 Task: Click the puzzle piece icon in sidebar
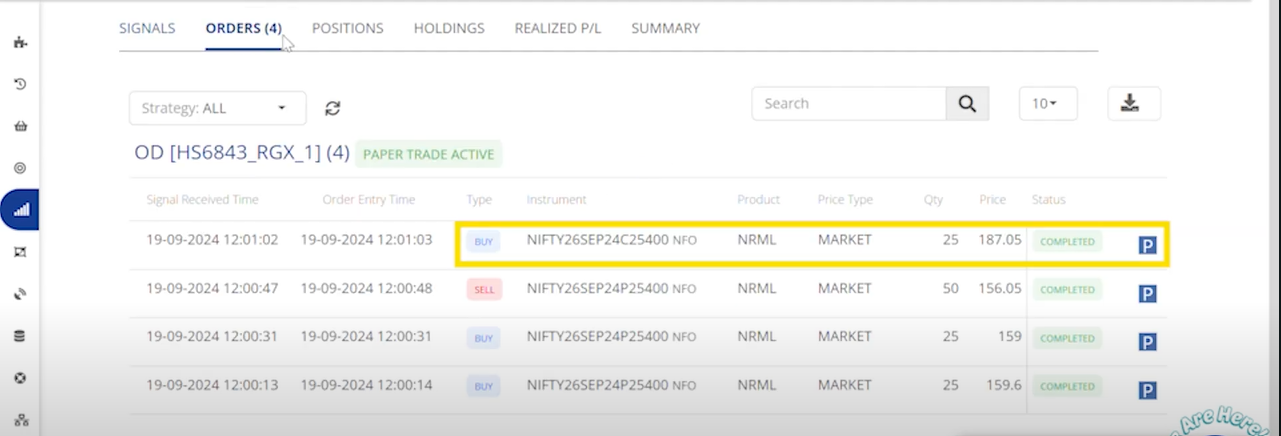(20, 42)
